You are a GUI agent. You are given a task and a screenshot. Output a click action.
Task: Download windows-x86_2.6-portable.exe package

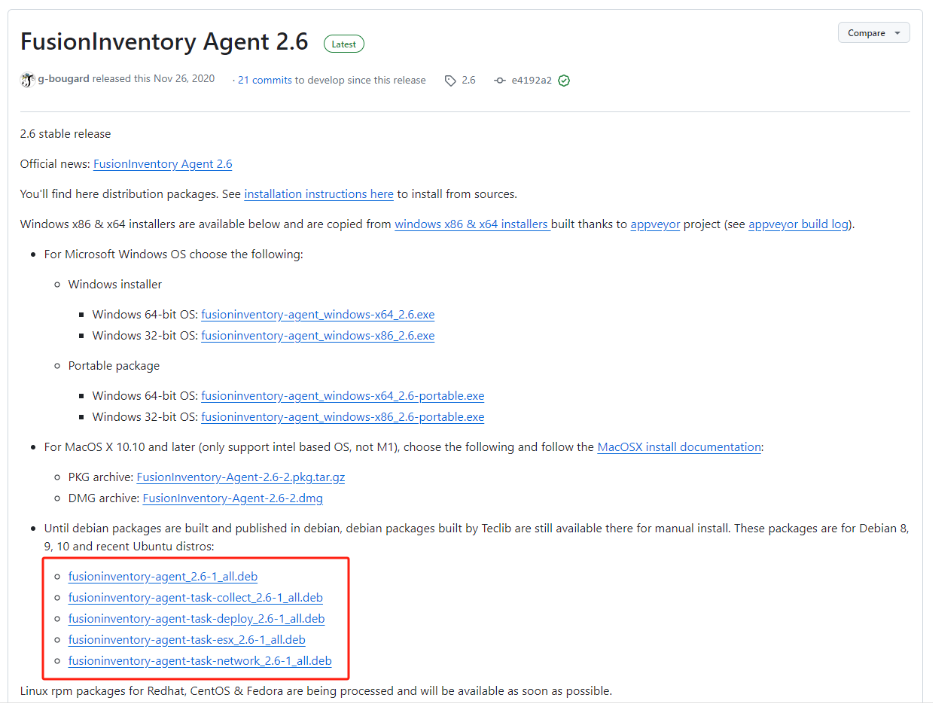[x=343, y=417]
